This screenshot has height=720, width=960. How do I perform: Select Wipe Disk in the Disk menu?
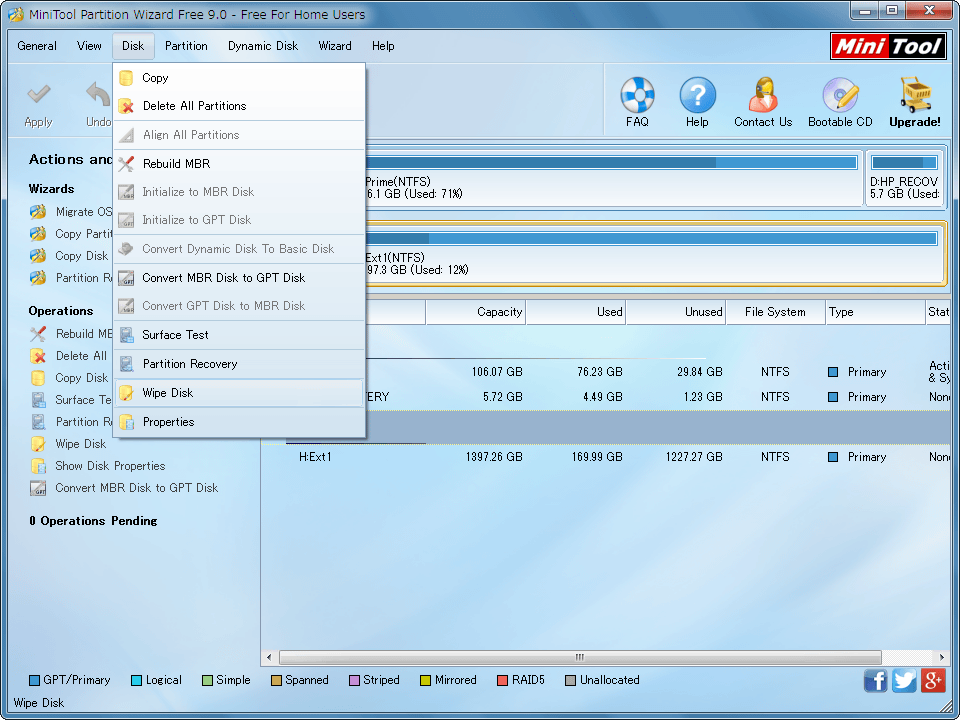(x=239, y=393)
